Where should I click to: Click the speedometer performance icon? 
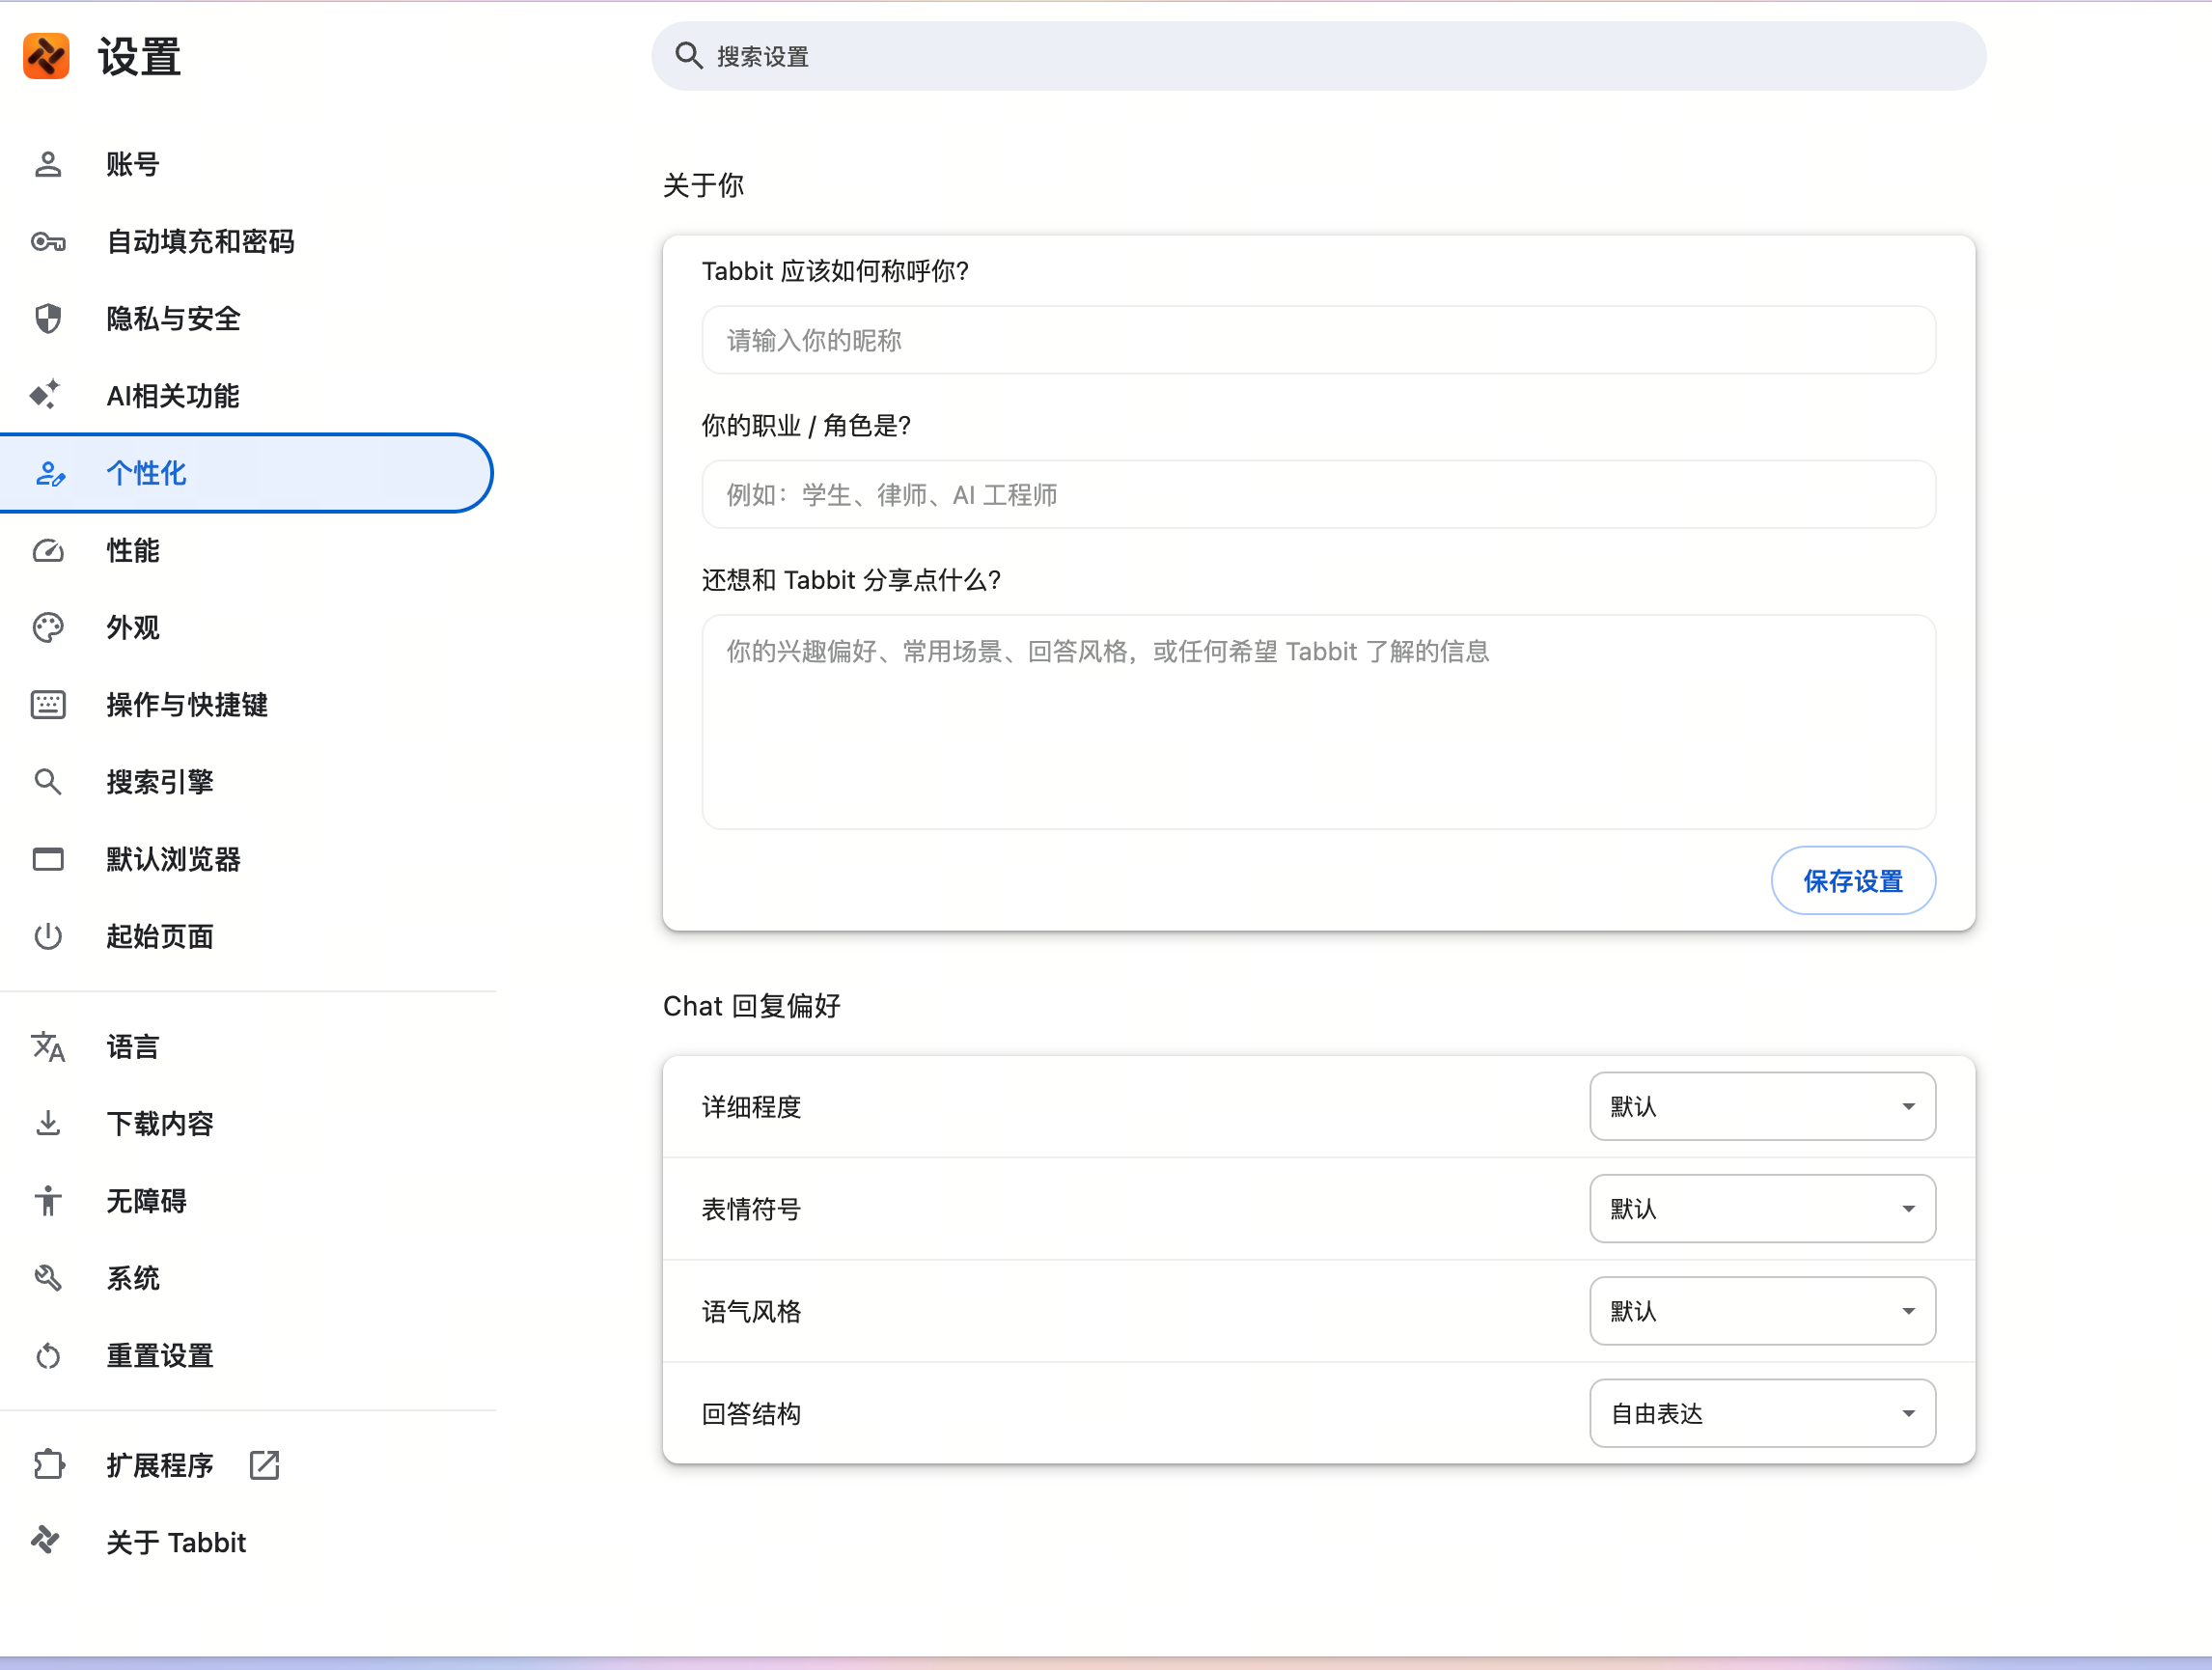pyautogui.click(x=48, y=550)
